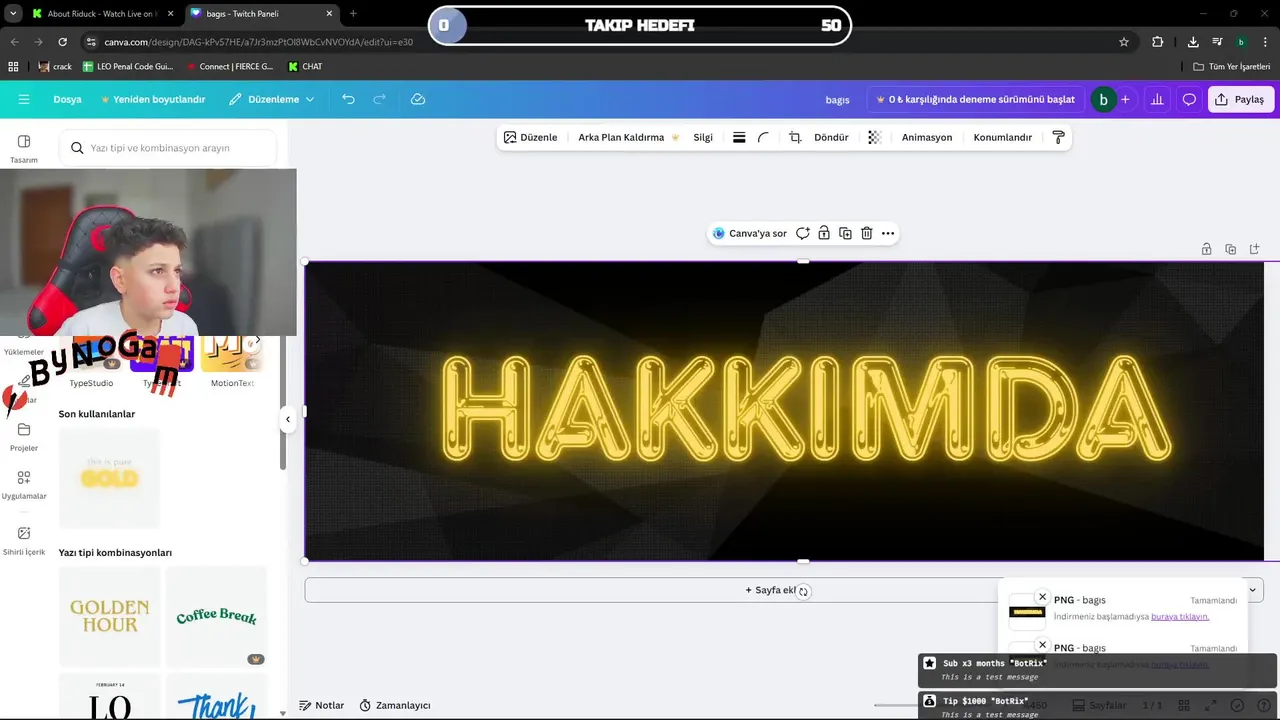Image resolution: width=1280 pixels, height=720 pixels.
Task: Open the Notlar notes panel
Action: click(322, 705)
